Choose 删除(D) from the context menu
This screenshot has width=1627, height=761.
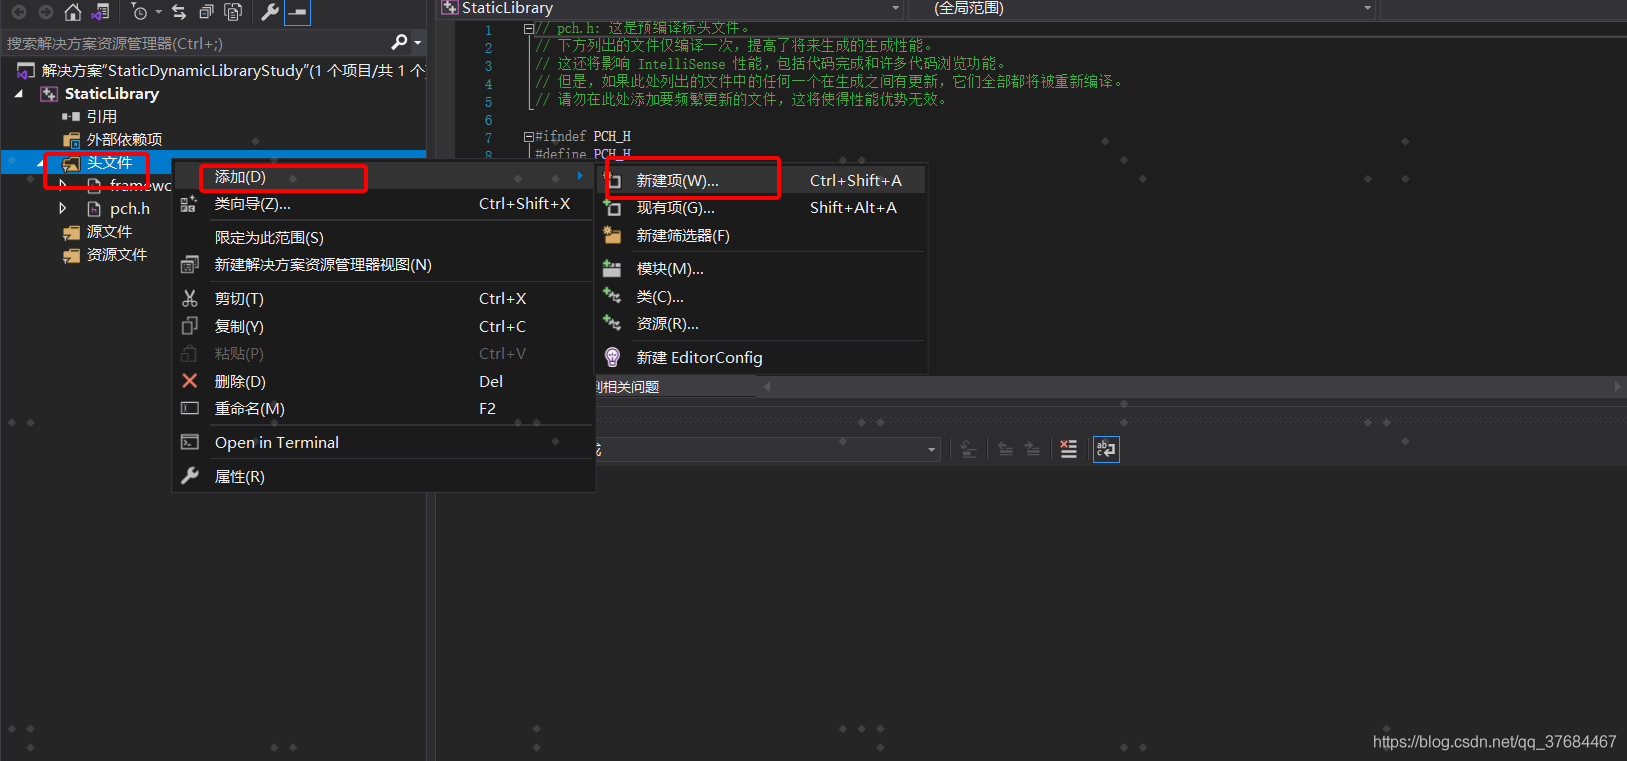pyautogui.click(x=384, y=382)
